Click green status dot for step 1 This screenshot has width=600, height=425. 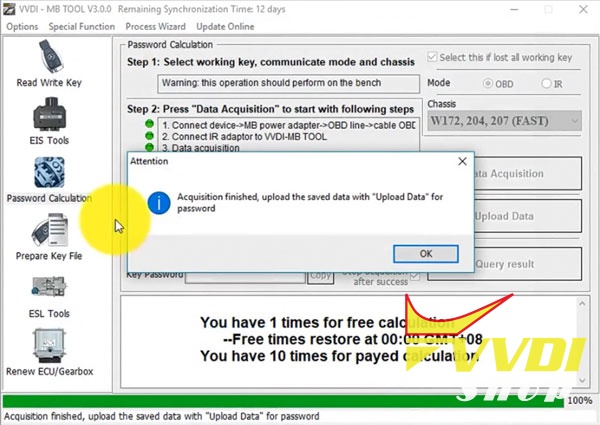coord(149,124)
